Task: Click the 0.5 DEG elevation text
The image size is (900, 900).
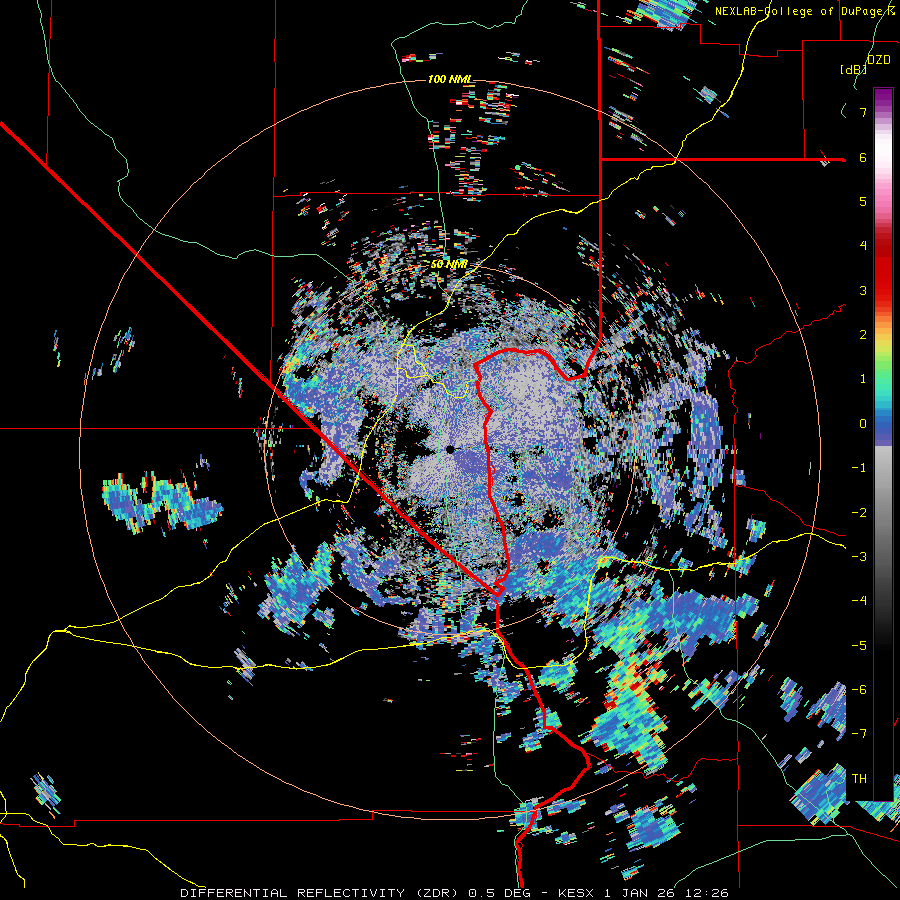Action: [x=501, y=893]
